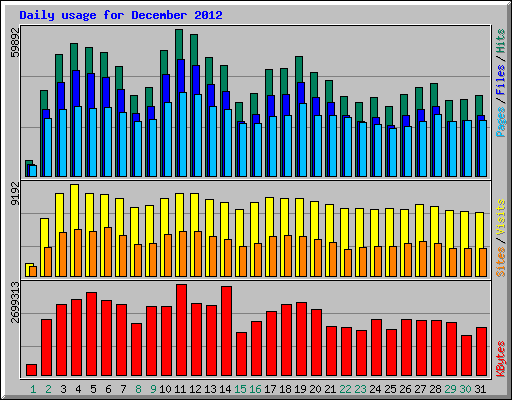Click the cyan pages bar for day 1

coord(33,171)
